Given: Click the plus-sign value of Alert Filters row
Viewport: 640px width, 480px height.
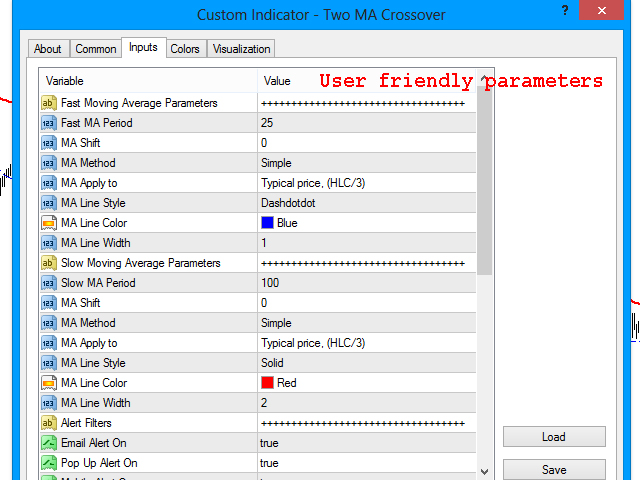Looking at the screenshot, I should click(x=363, y=423).
